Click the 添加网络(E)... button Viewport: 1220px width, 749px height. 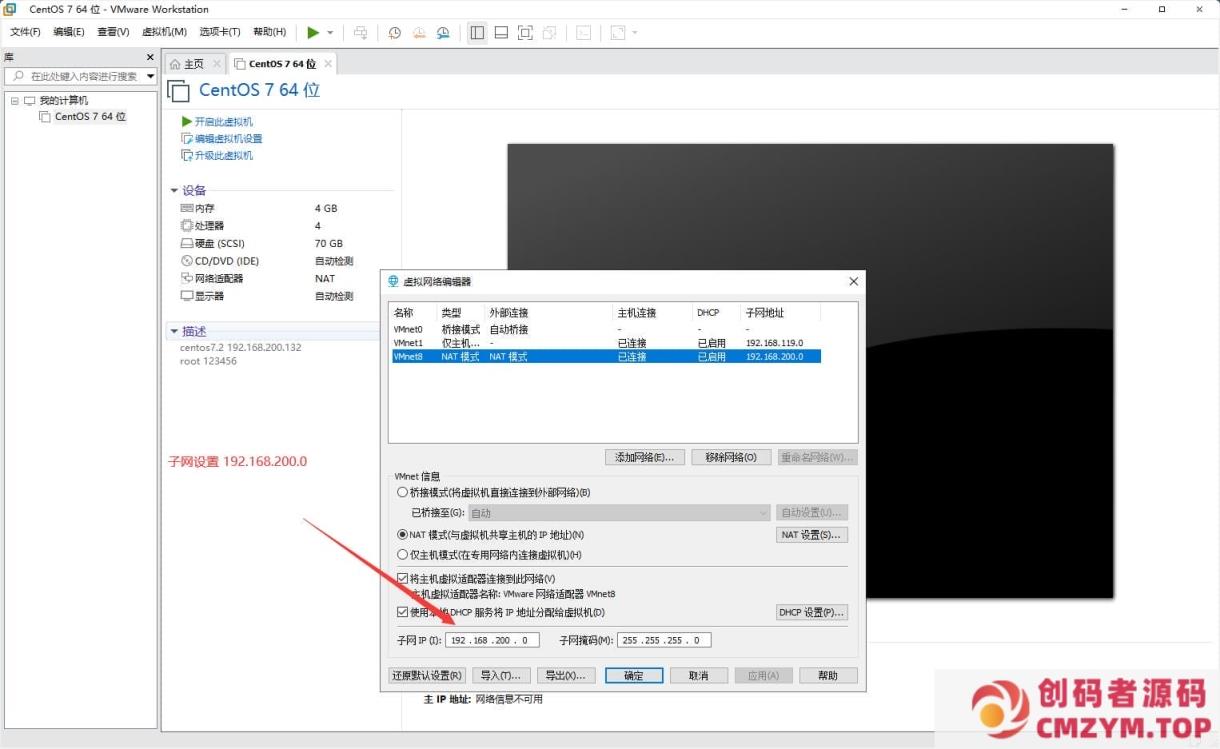644,457
